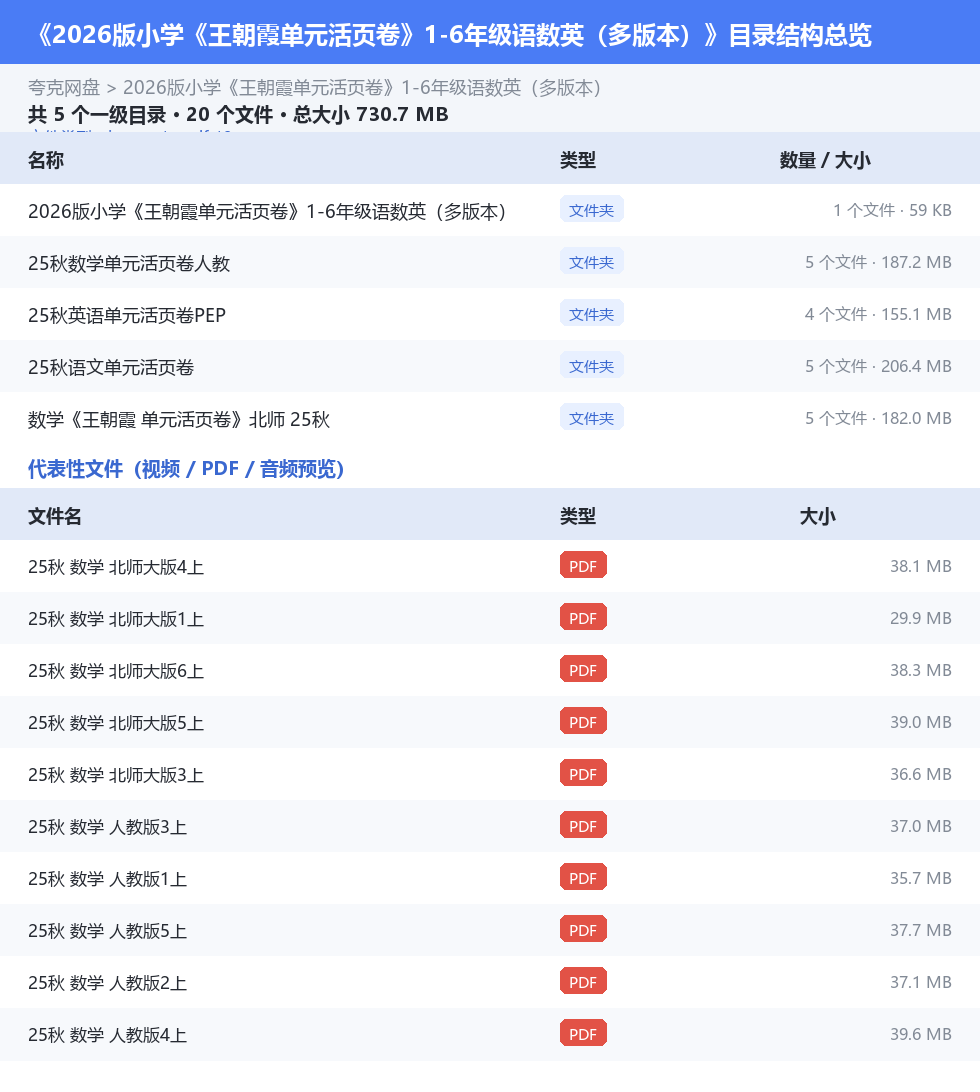Click PDF badge for 人教版5上

tap(583, 930)
